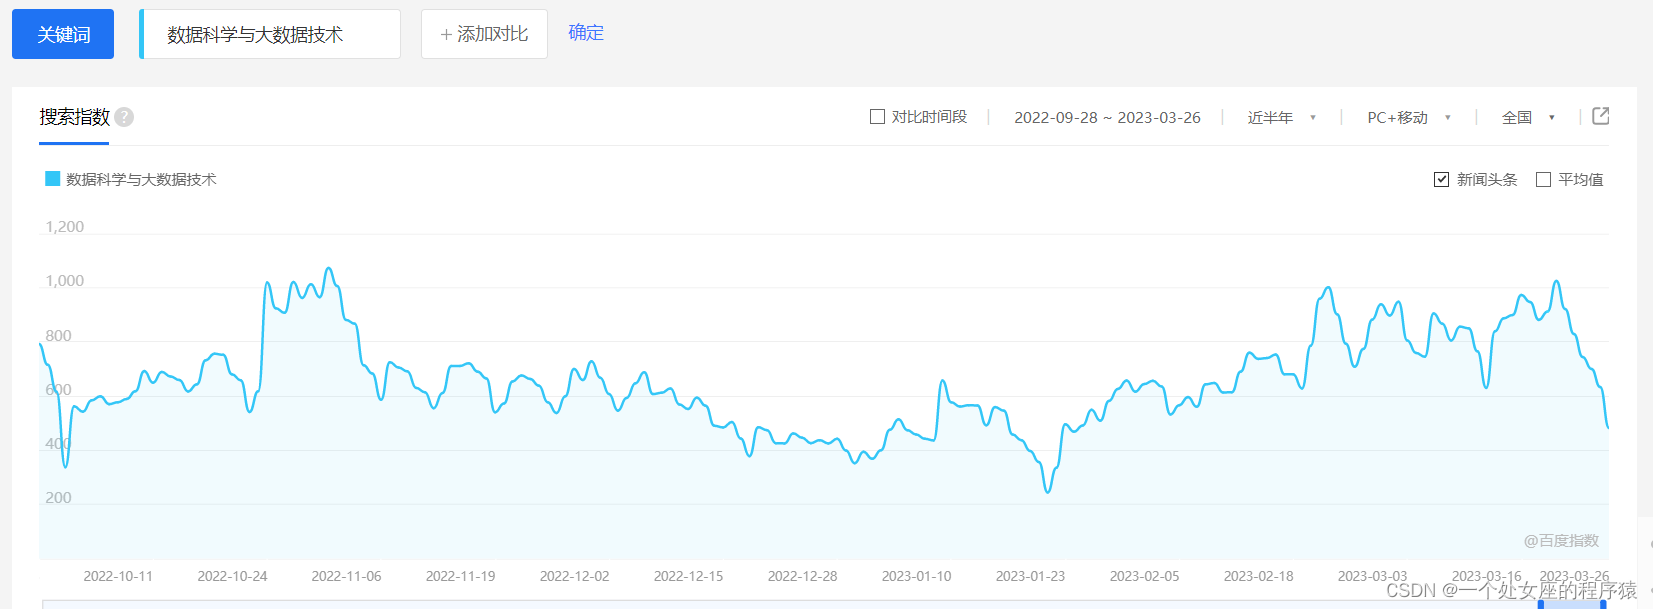This screenshot has width=1653, height=609.
Task: Click the keyword input field 数据科学与大数据技术
Action: pyautogui.click(x=270, y=34)
